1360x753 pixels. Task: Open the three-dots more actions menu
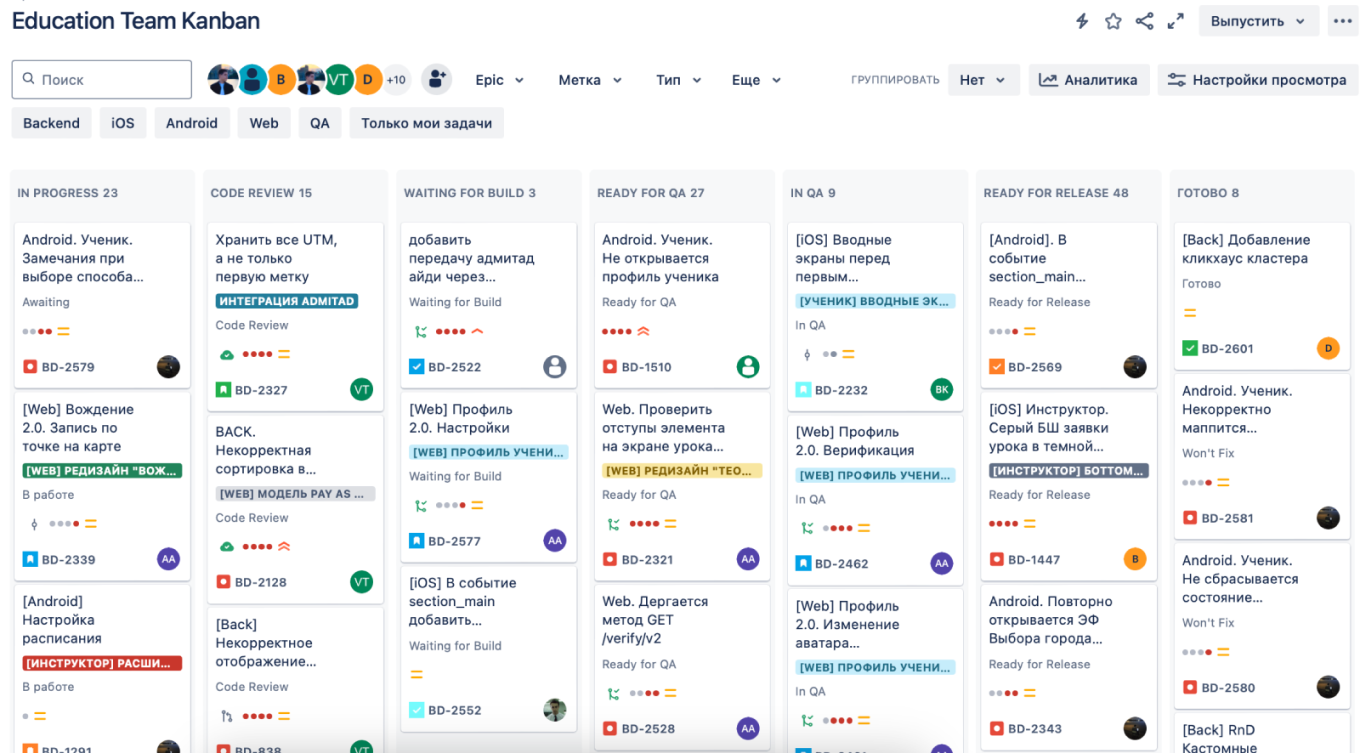coord(1343,21)
